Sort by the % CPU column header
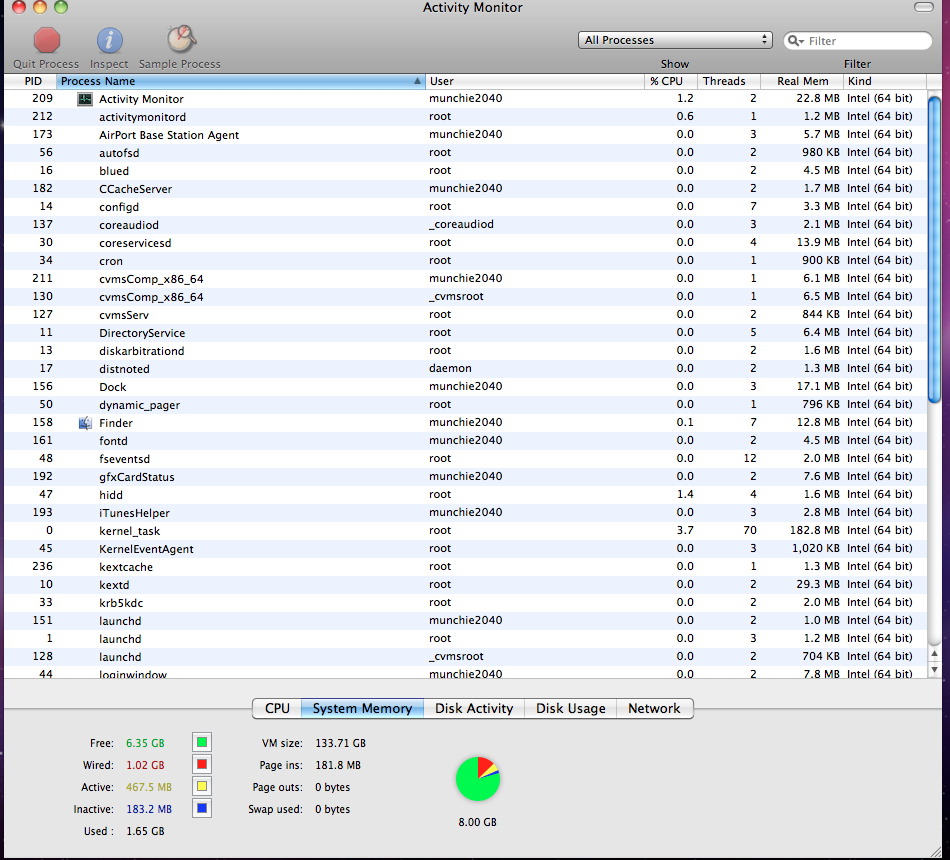 pyautogui.click(x=671, y=81)
